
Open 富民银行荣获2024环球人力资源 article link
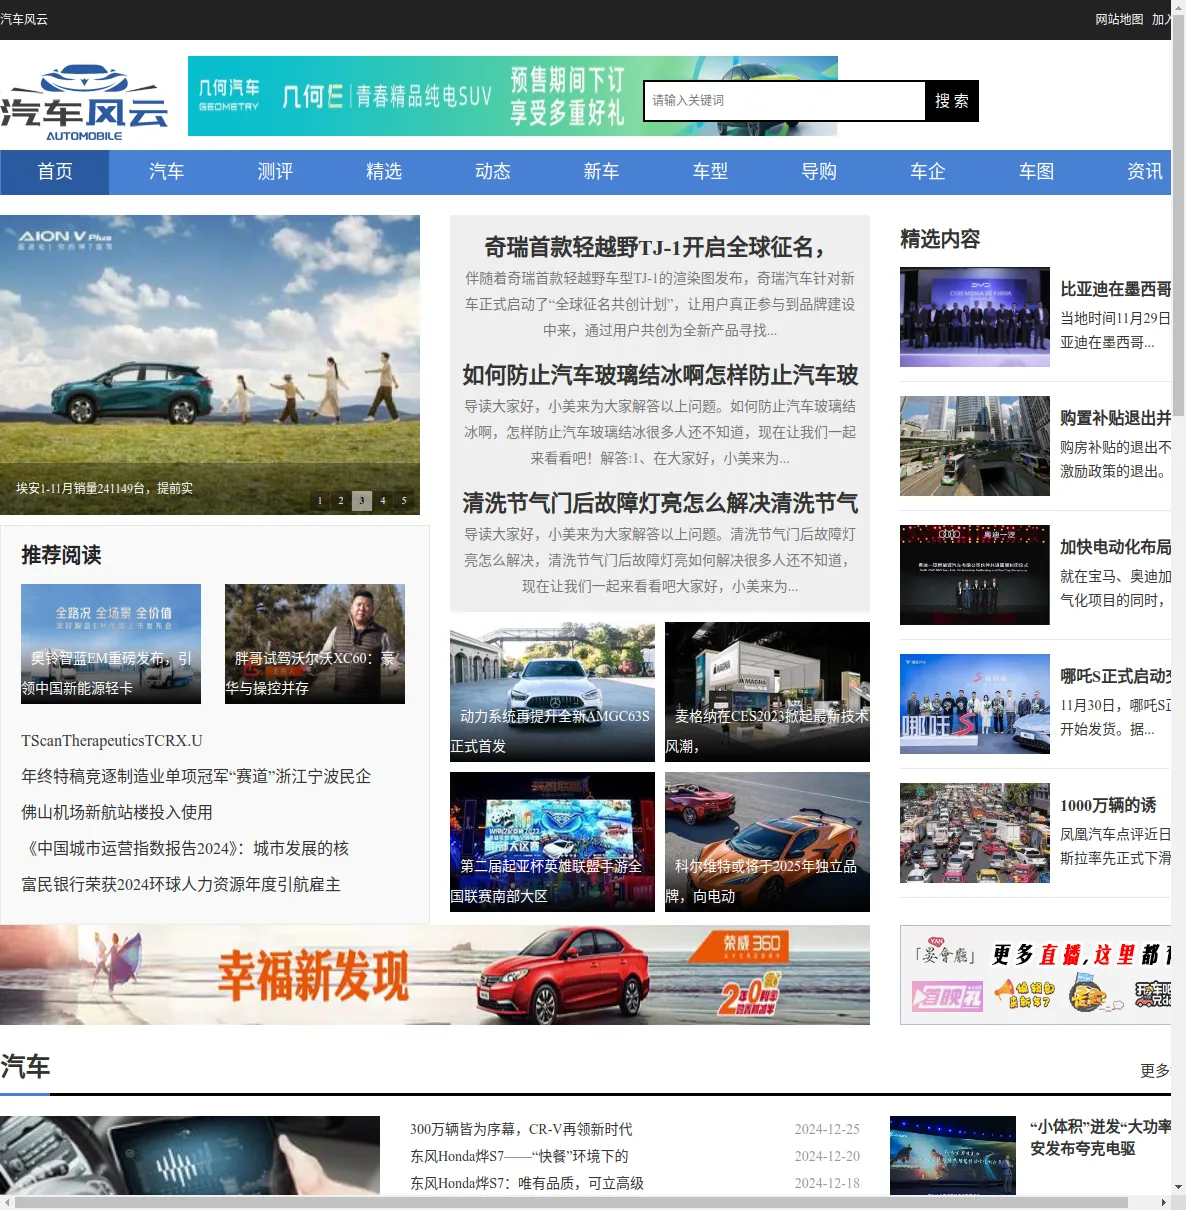pos(181,885)
